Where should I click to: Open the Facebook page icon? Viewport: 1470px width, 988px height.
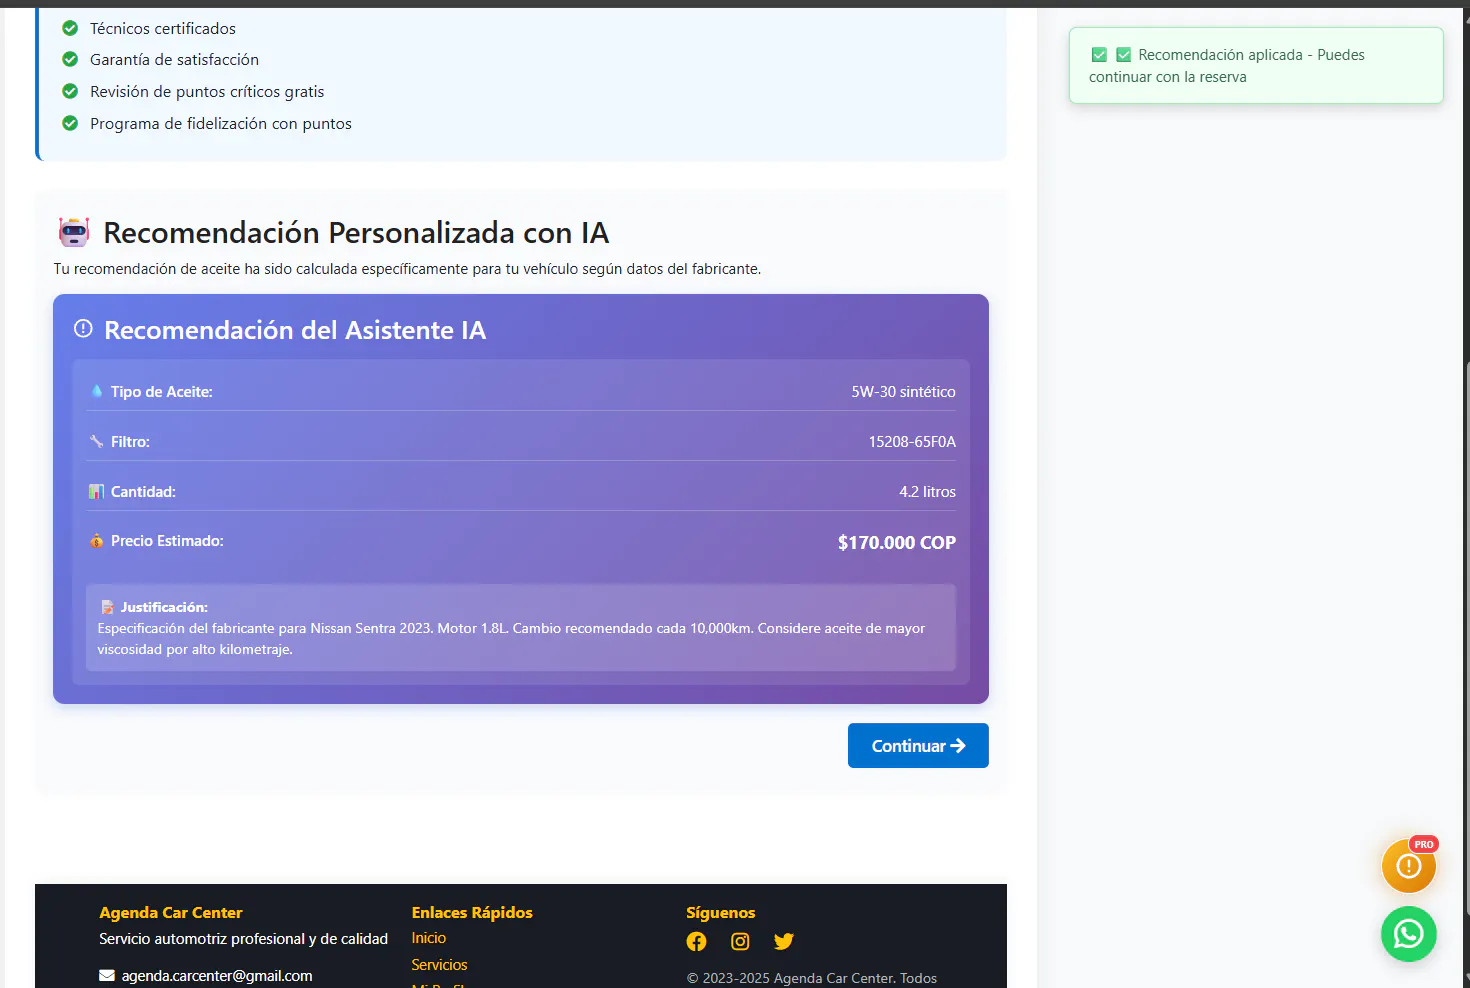(697, 941)
